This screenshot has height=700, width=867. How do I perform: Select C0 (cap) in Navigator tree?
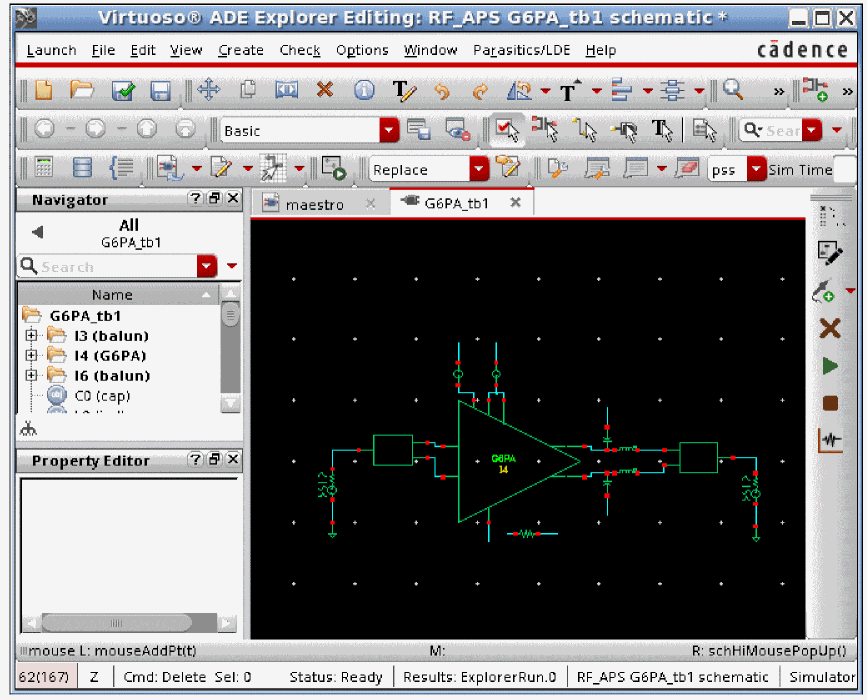(102, 396)
